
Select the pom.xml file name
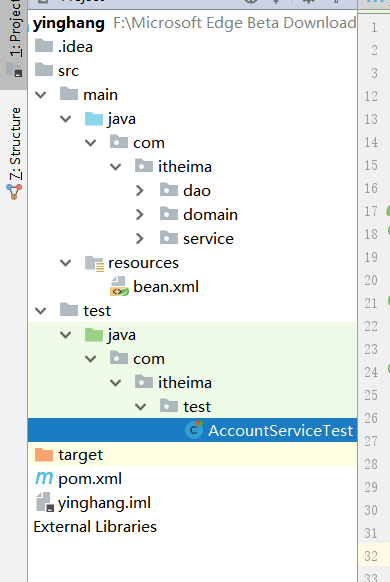pyautogui.click(x=90, y=479)
